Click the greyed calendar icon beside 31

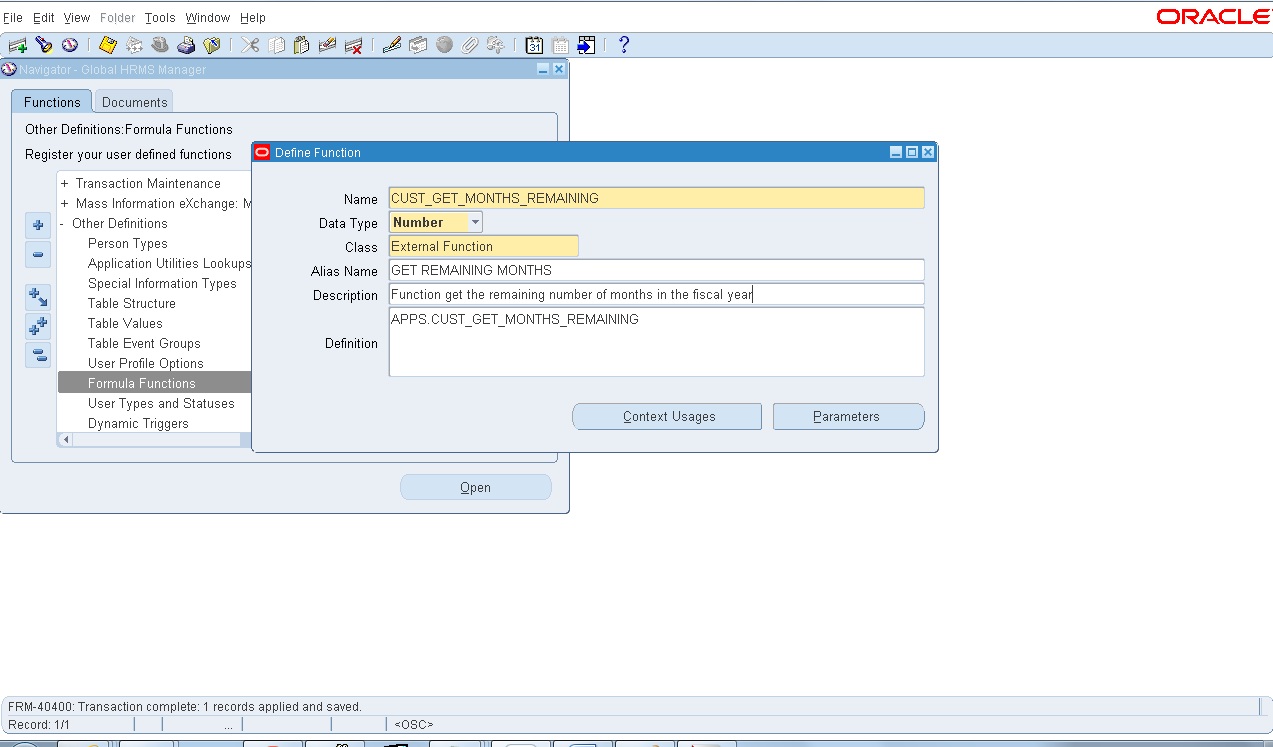point(560,45)
